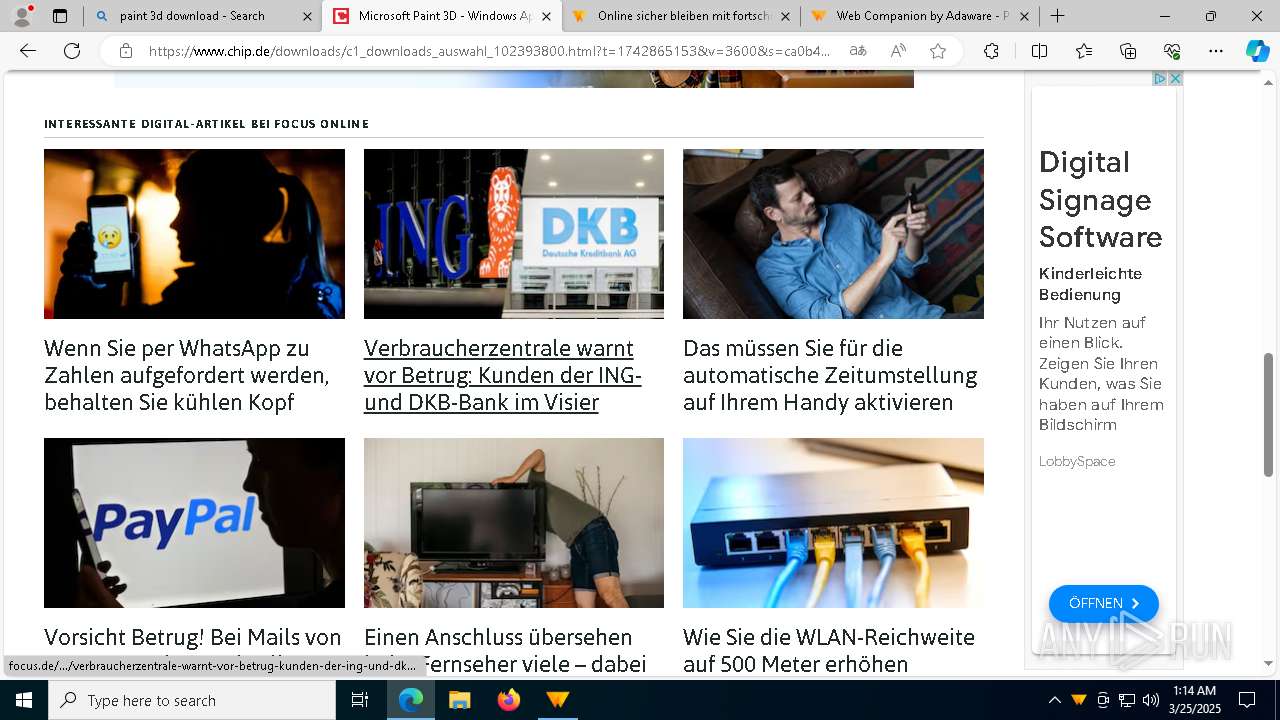This screenshot has width=1280, height=720.
Task: Open the WhatsApp Zahlen article headline
Action: [187, 375]
